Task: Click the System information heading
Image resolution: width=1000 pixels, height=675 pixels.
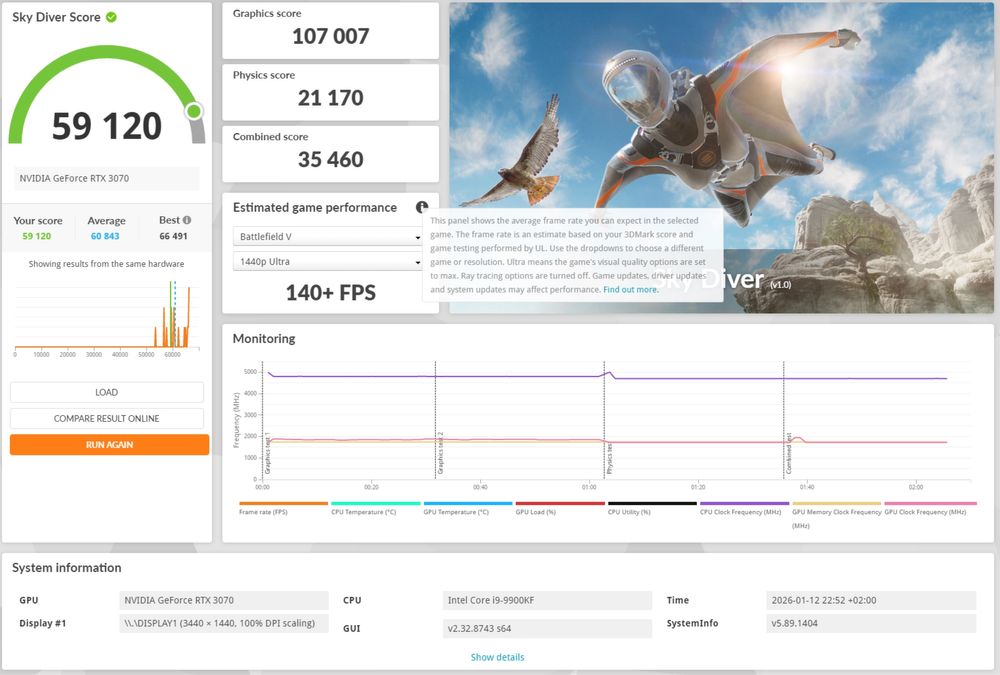Action: coord(66,568)
